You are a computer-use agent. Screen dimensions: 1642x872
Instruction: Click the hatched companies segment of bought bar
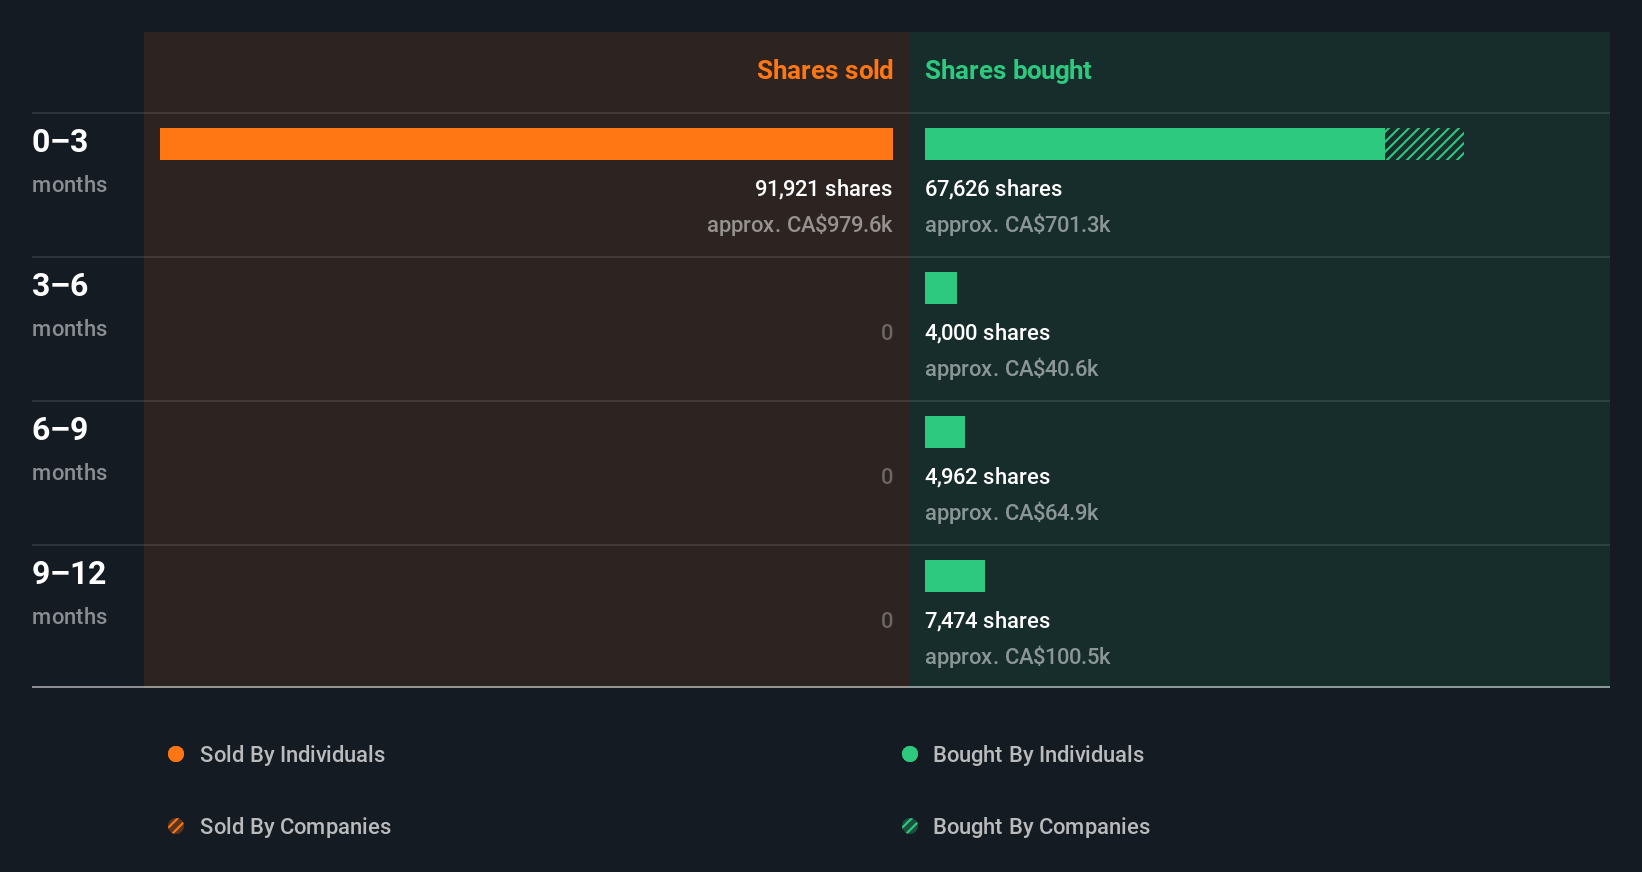(x=1424, y=144)
